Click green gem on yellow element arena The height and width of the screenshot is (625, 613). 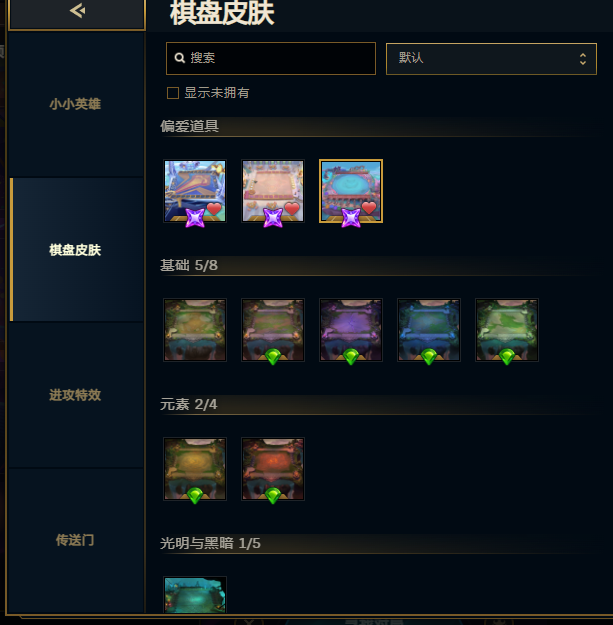coord(195,496)
